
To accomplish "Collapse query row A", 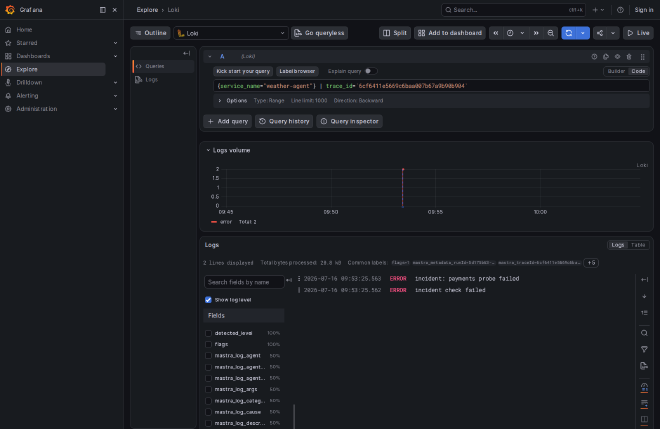I will [x=210, y=56].
